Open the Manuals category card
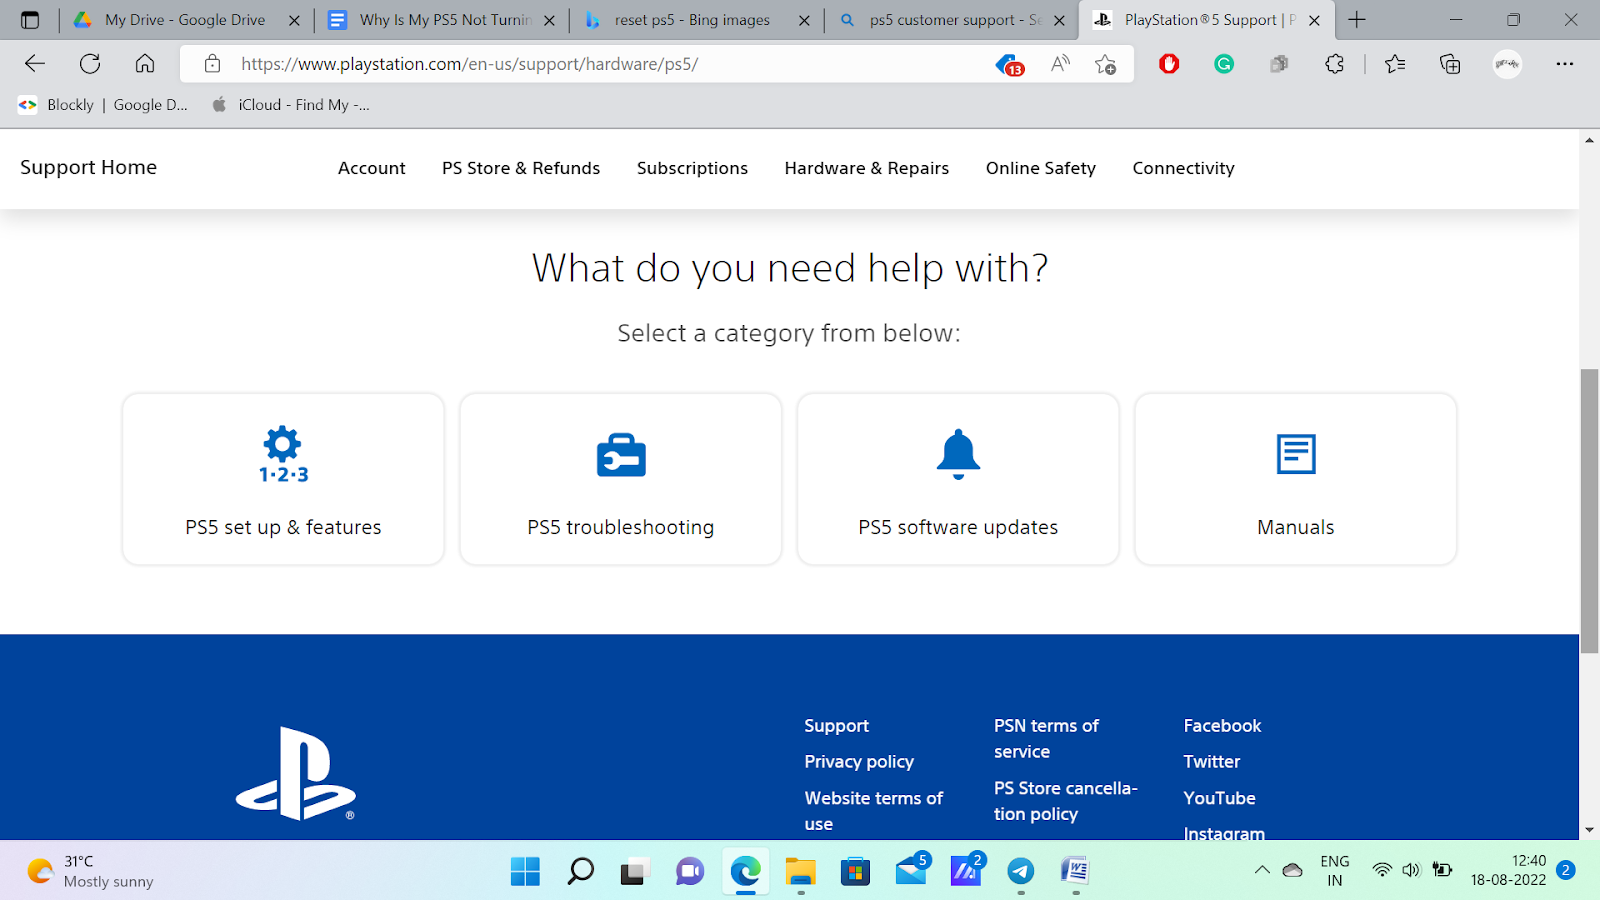This screenshot has width=1600, height=900. [1296, 479]
